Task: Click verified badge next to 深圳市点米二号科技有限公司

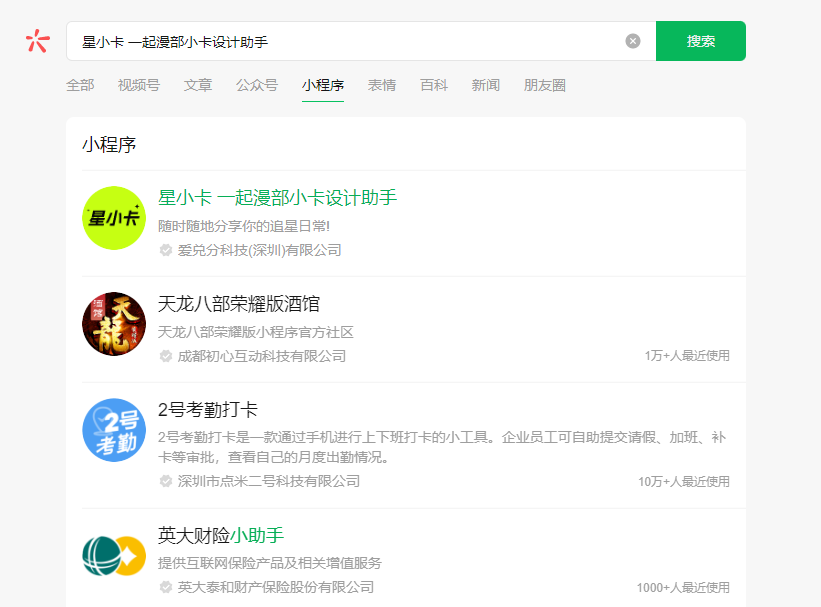Action: pyautogui.click(x=165, y=481)
